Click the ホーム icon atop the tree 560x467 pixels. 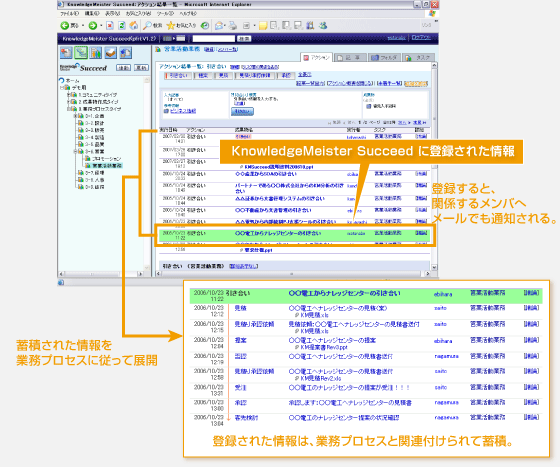click(62, 80)
